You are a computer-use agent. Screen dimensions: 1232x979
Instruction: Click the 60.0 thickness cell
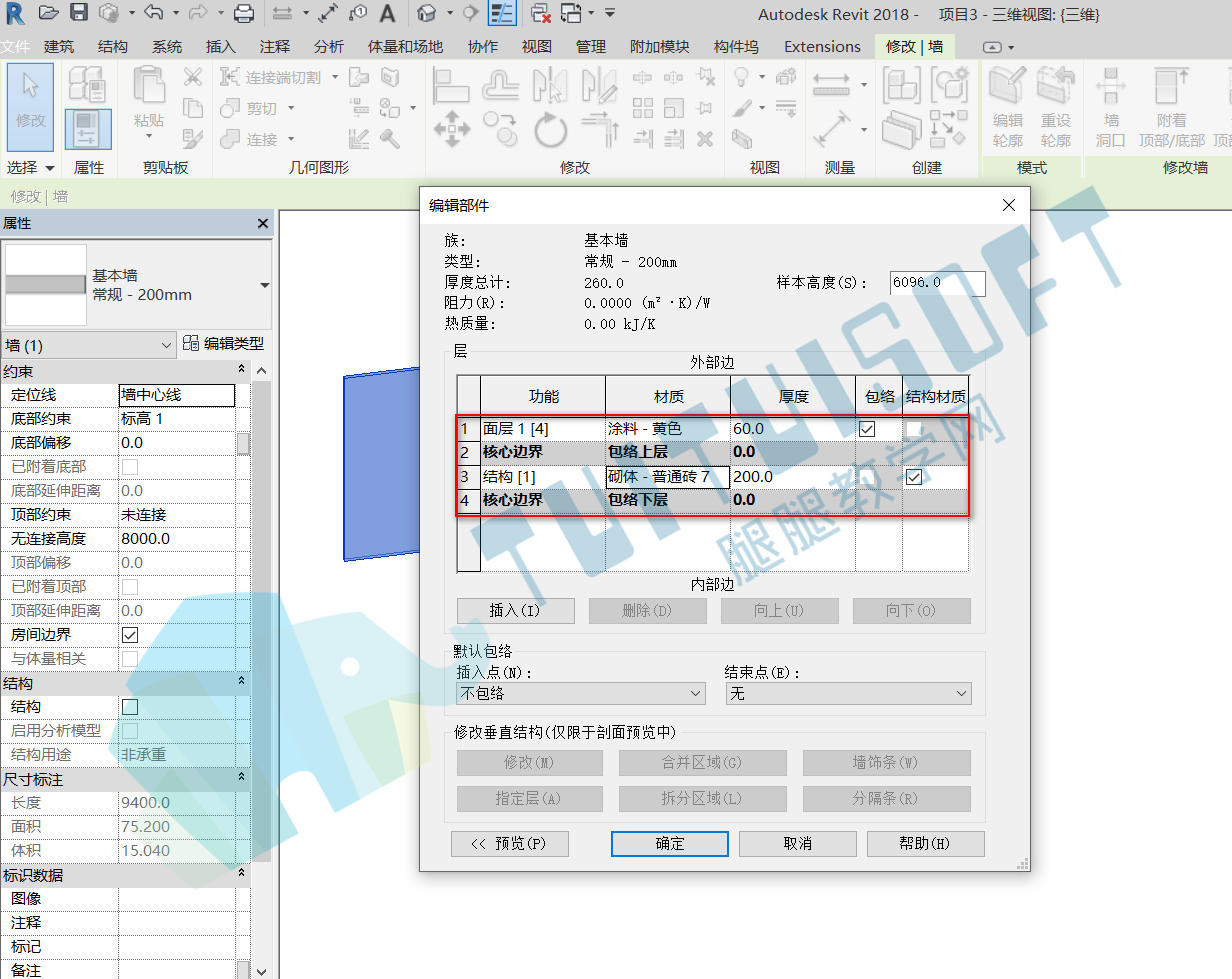[x=793, y=429]
